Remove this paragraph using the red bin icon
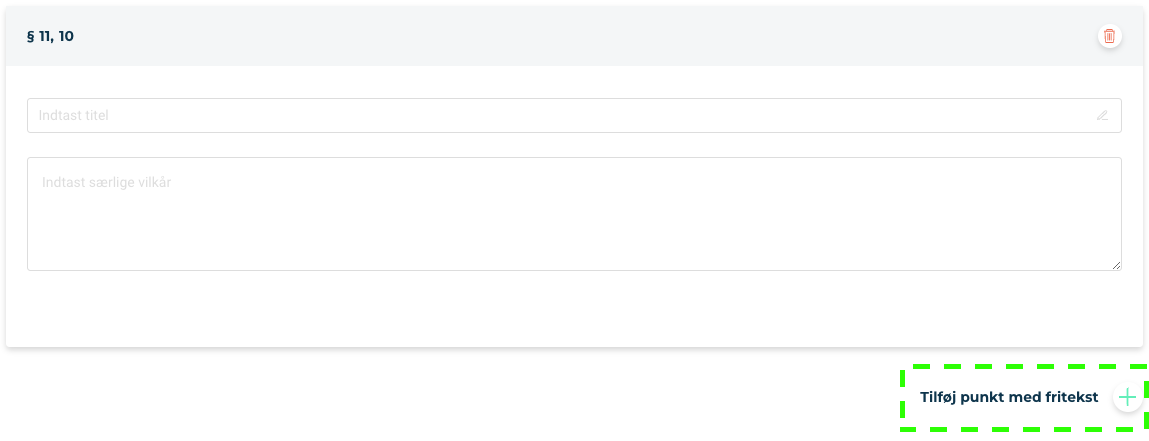This screenshot has height=441, width=1149. click(1109, 36)
